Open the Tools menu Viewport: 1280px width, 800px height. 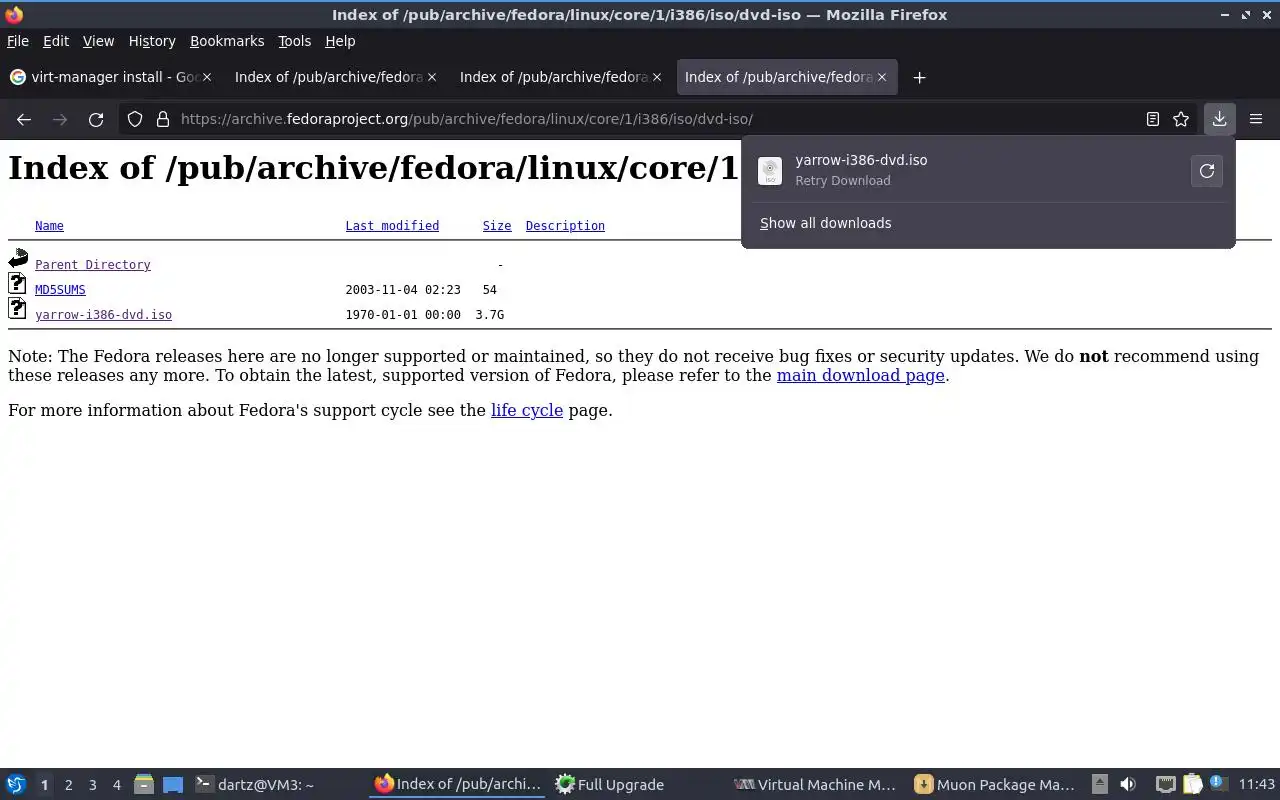pos(294,41)
